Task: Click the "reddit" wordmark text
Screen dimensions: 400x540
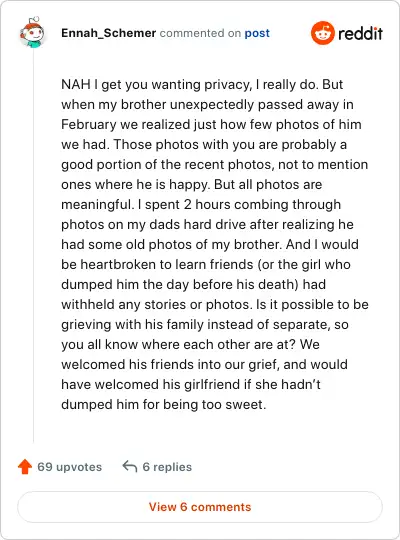Action: (360, 33)
